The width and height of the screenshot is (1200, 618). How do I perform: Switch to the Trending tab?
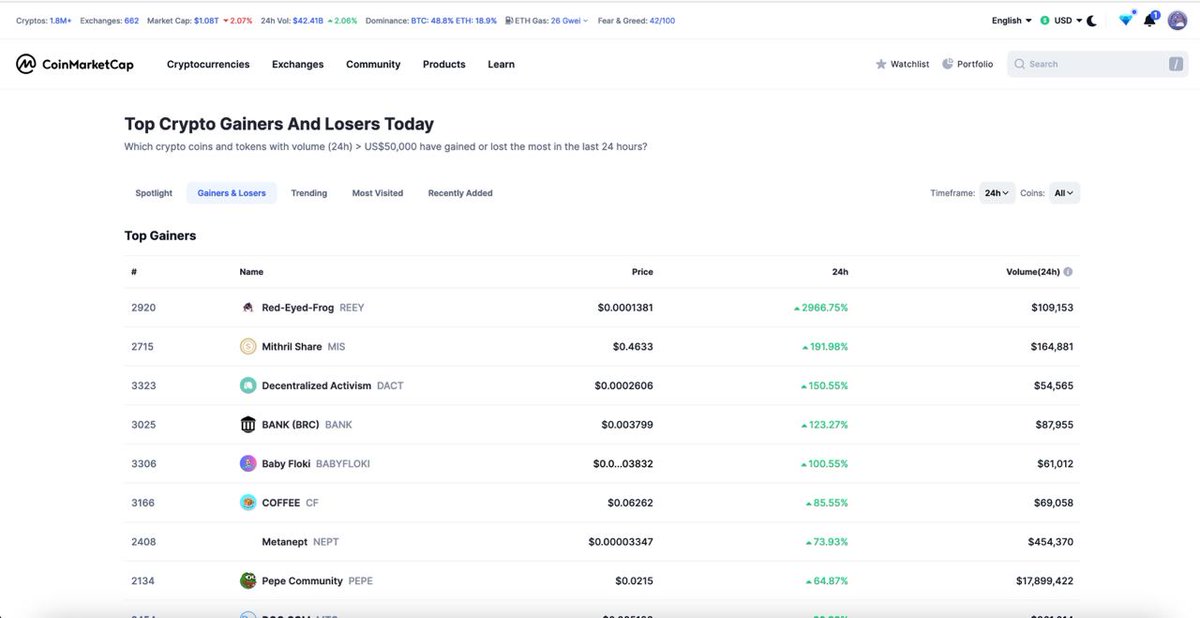pos(309,193)
